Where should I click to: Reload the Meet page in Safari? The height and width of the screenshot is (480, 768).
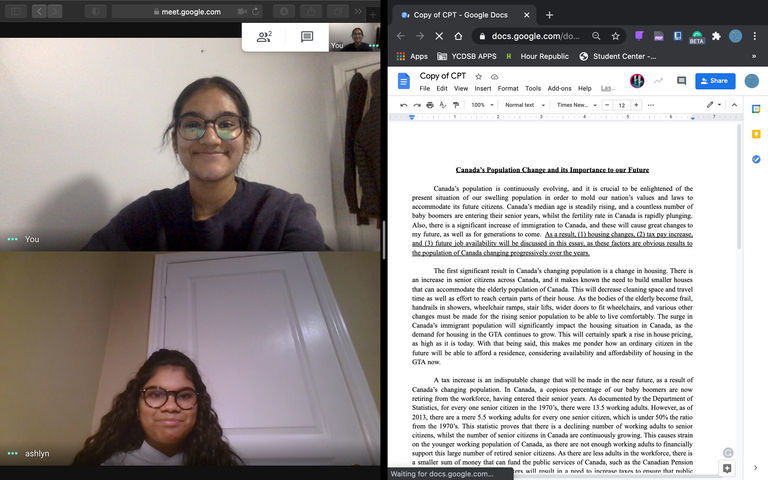[256, 12]
